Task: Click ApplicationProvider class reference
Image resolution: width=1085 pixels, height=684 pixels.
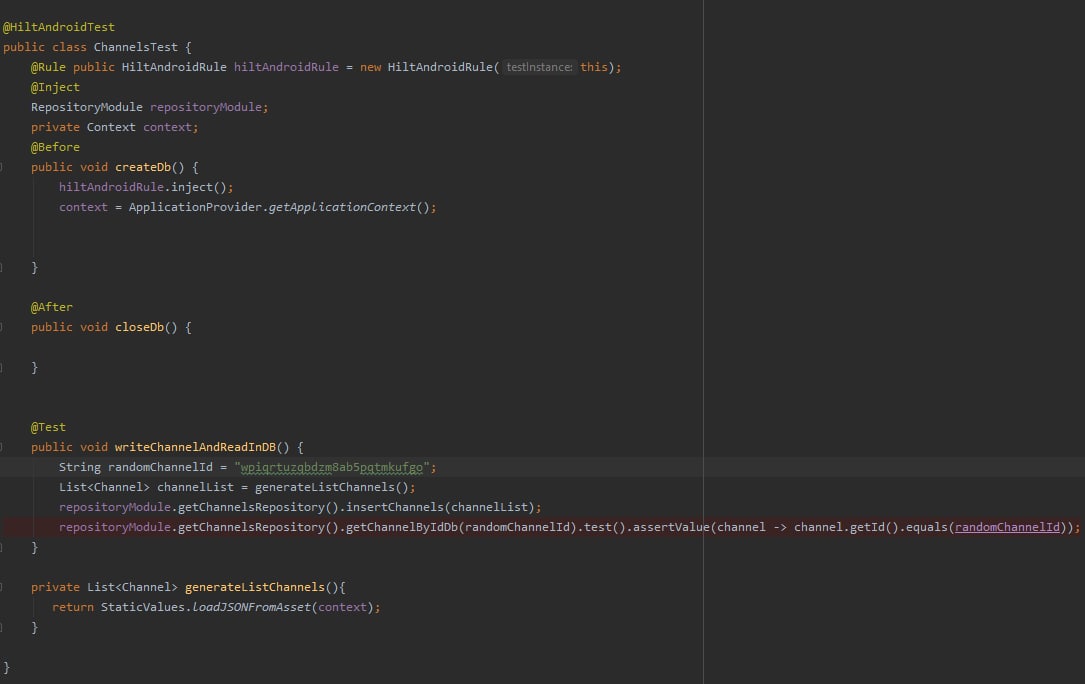Action: coord(195,208)
